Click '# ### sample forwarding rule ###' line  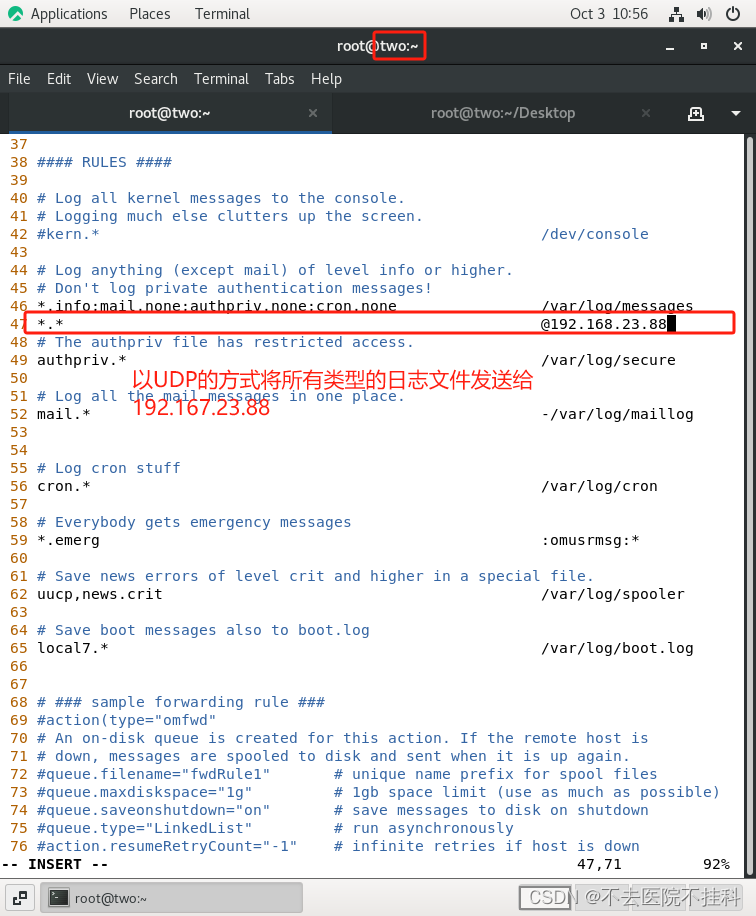[x=181, y=702]
